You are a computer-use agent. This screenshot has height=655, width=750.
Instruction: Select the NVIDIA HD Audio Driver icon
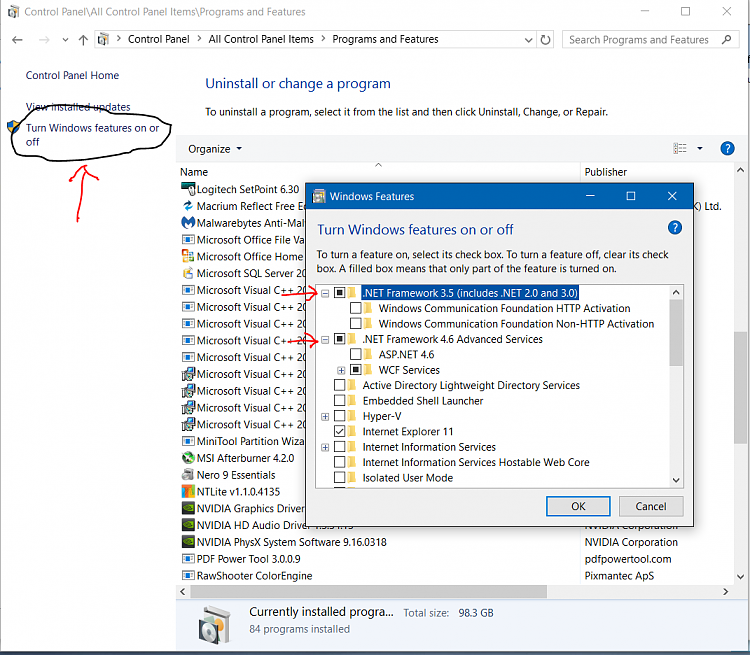coord(188,525)
